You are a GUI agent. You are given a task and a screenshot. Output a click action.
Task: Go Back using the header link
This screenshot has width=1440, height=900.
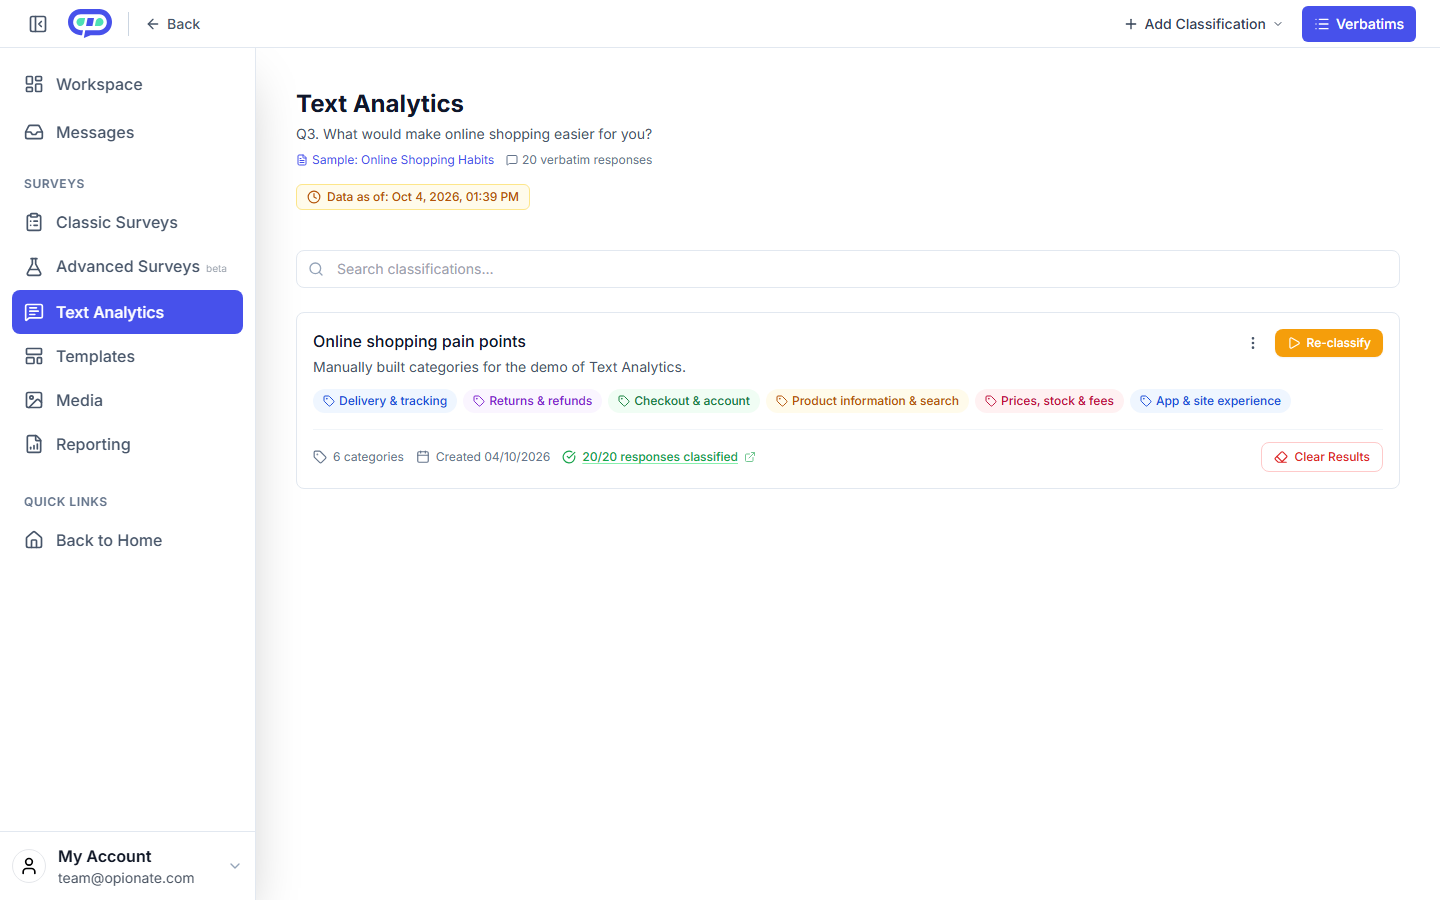pyautogui.click(x=173, y=24)
